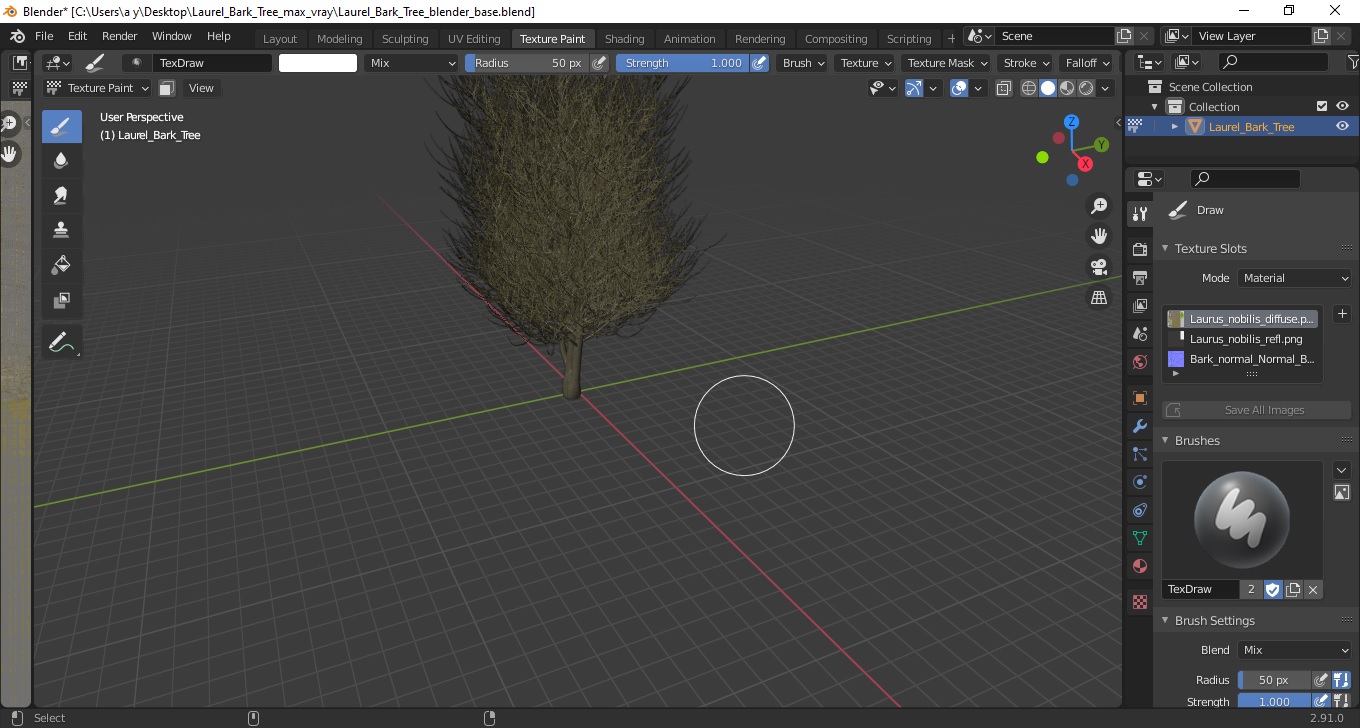1360x728 pixels.
Task: Toggle the camera view icon
Action: point(1099,267)
